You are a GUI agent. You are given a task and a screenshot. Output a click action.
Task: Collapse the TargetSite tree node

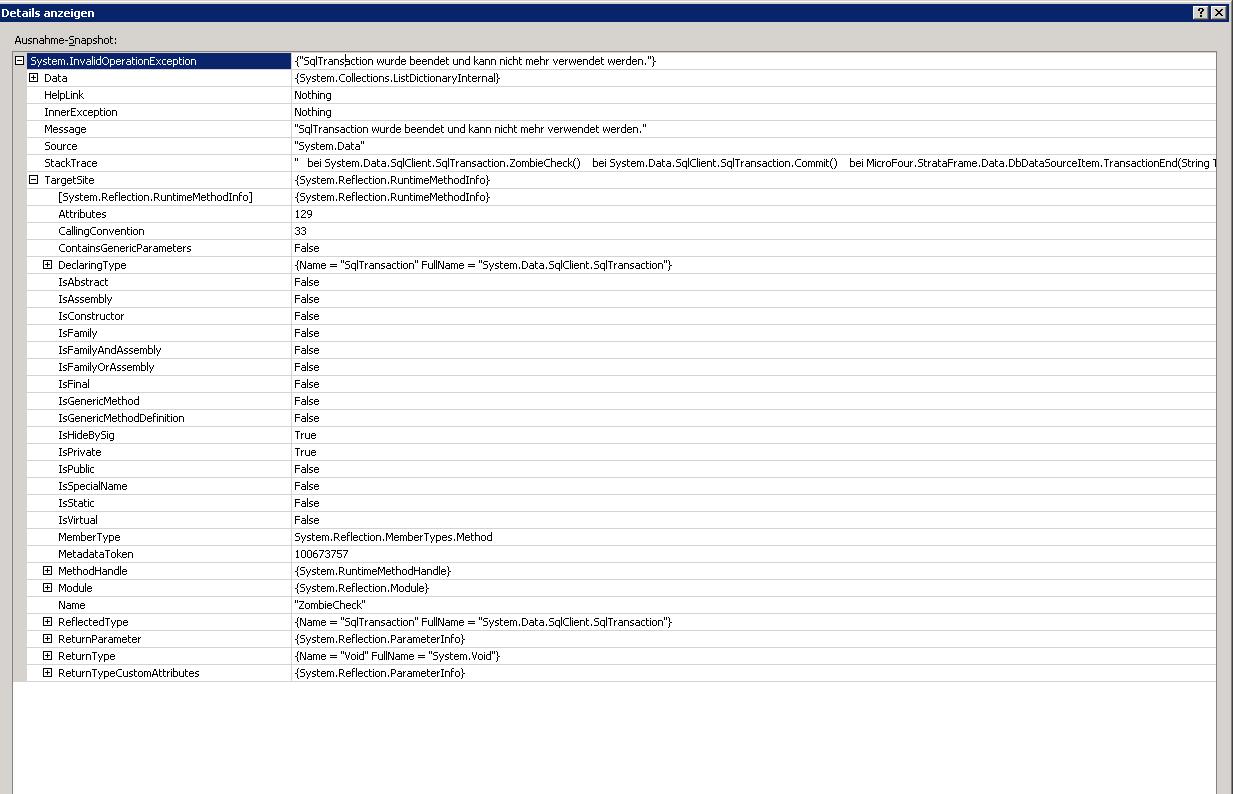[33, 180]
